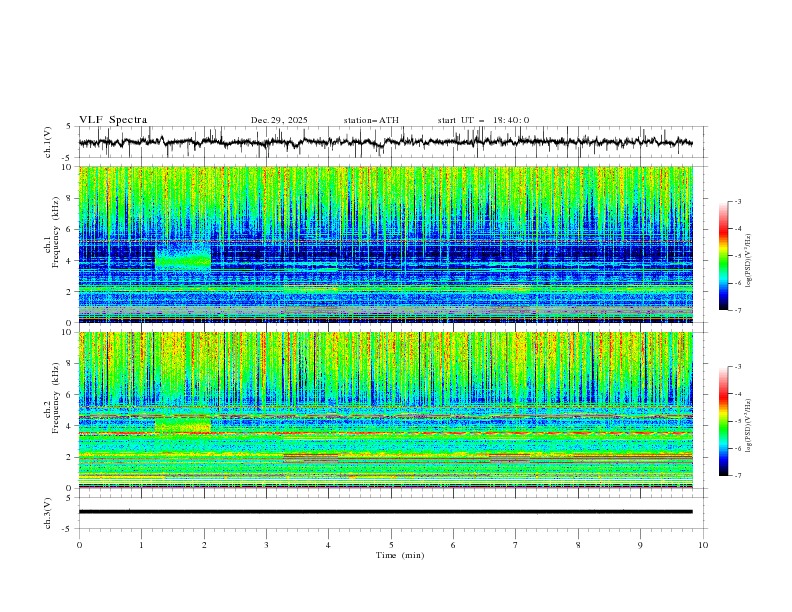Select the "-3" tick on ch.1 colorbar

click(x=737, y=201)
